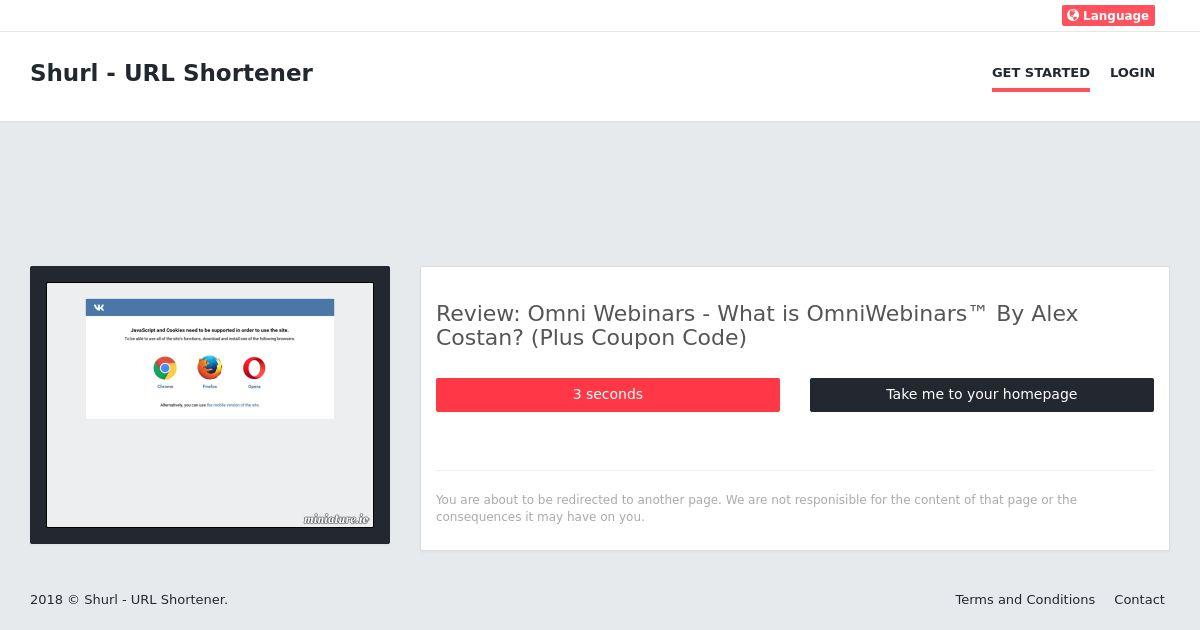Open the Language selector button
Image resolution: width=1200 pixels, height=630 pixels.
click(x=1108, y=15)
